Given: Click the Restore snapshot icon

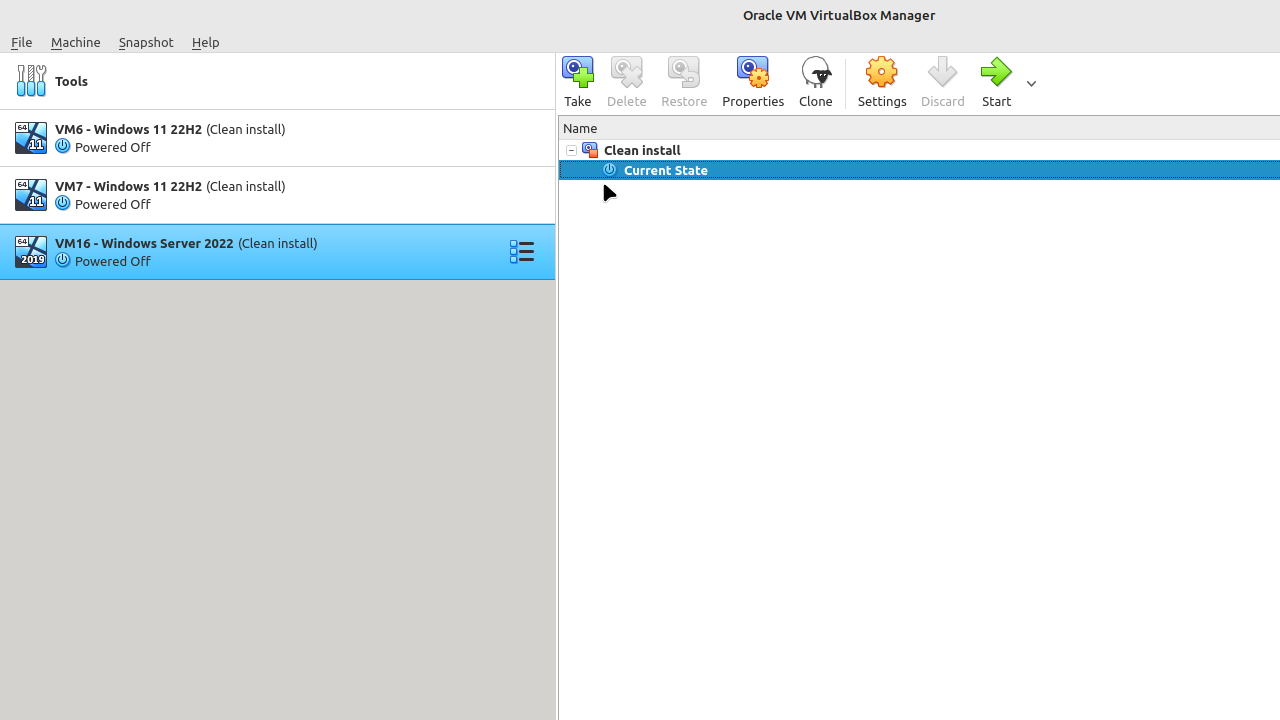Looking at the screenshot, I should coord(684,73).
